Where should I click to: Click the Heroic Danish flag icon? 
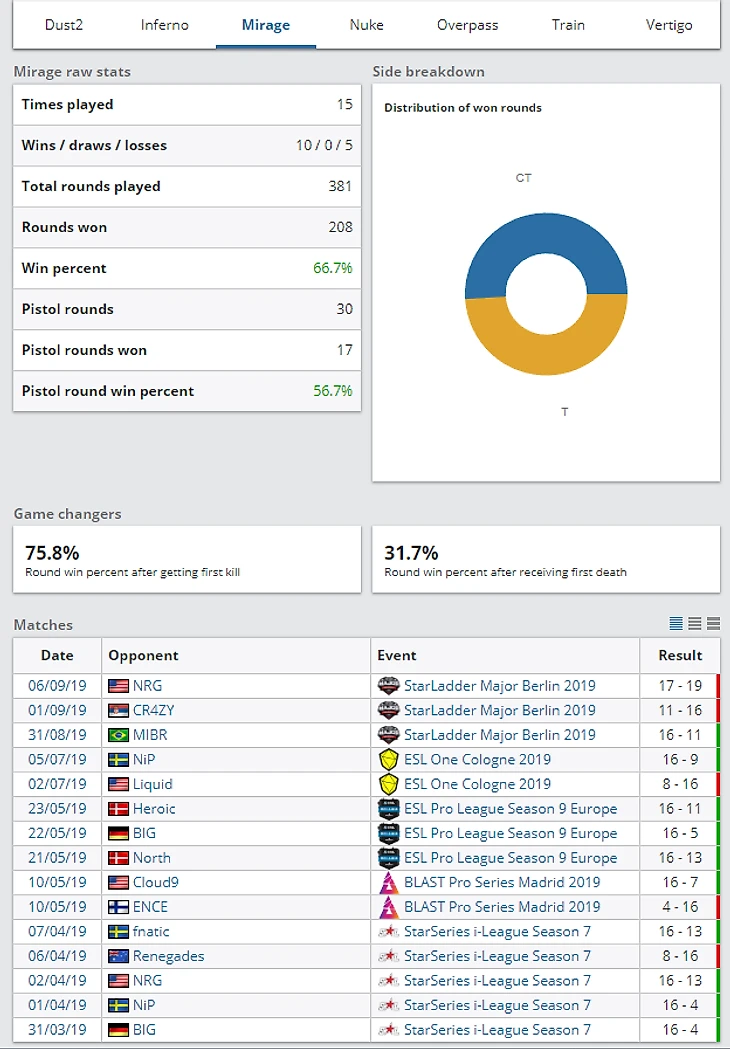118,809
